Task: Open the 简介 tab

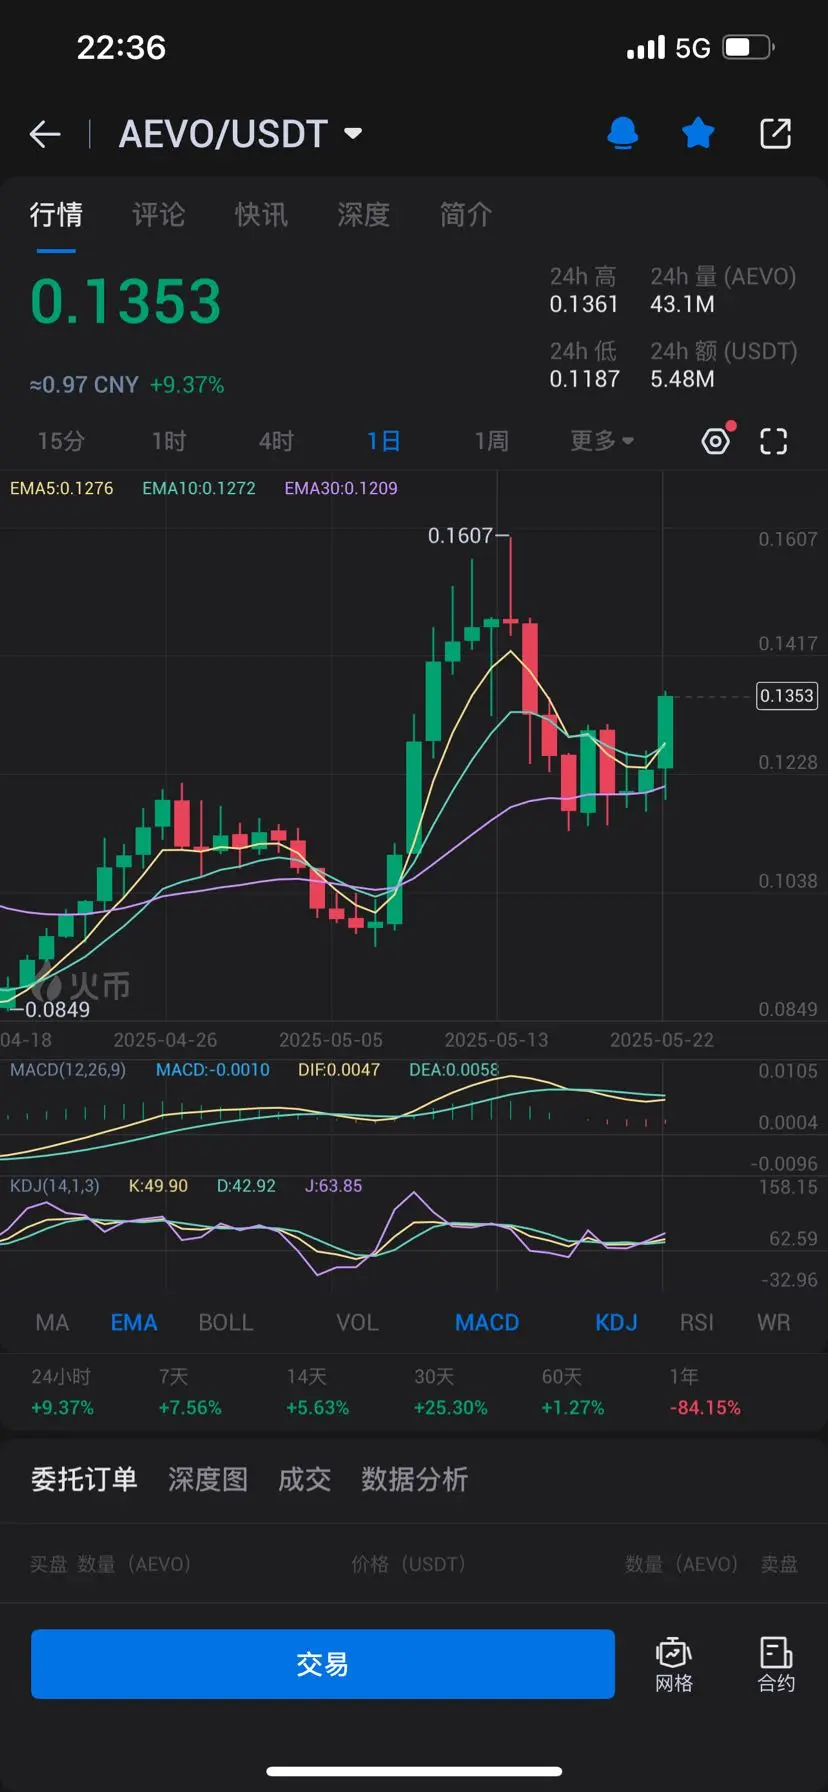Action: (466, 214)
